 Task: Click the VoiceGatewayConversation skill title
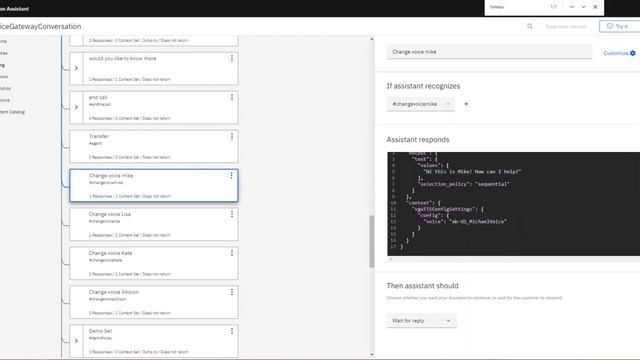coord(40,27)
